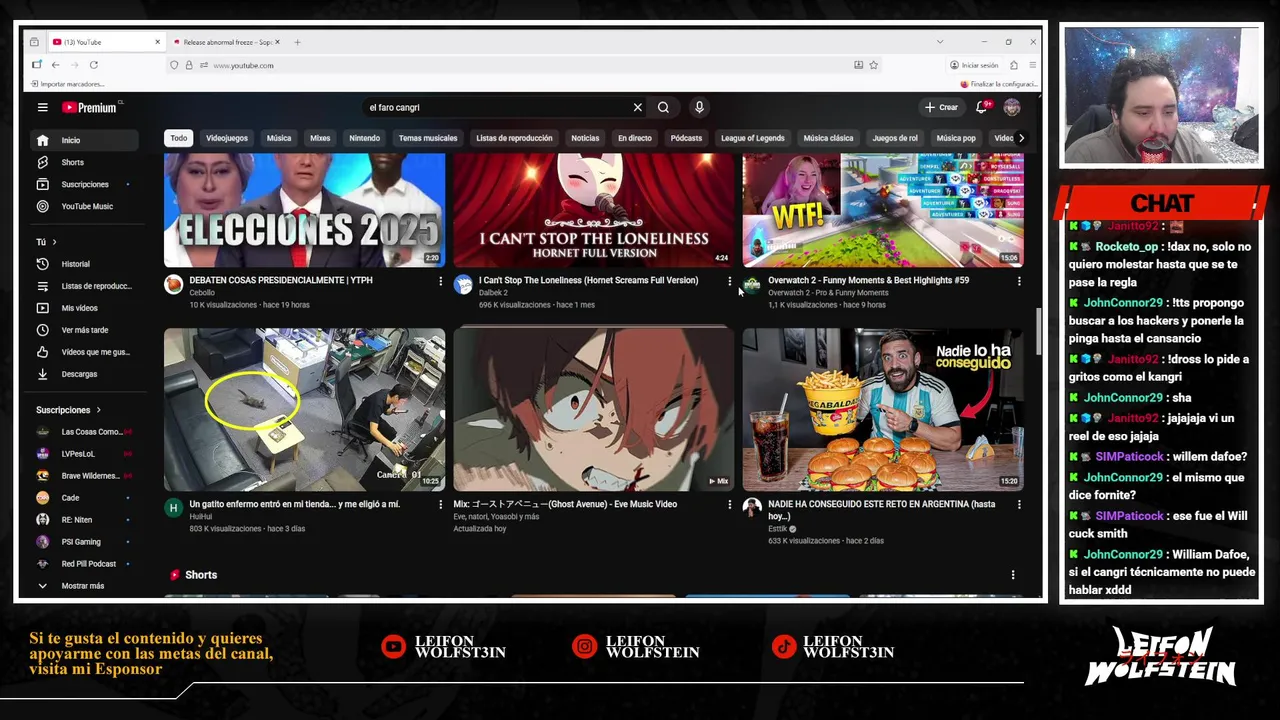Open the Argentina burger challenge thumbnail
Viewport: 1280px width, 720px height.
point(882,410)
